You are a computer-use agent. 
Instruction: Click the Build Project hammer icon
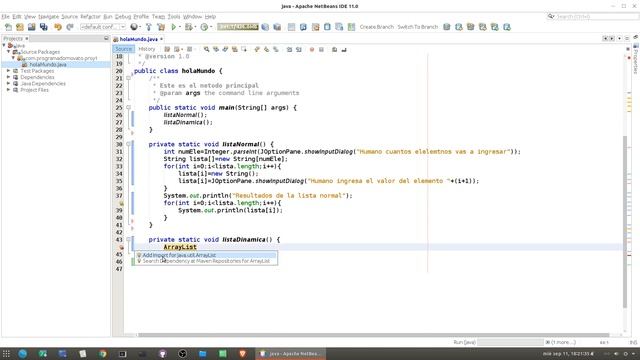point(149,27)
